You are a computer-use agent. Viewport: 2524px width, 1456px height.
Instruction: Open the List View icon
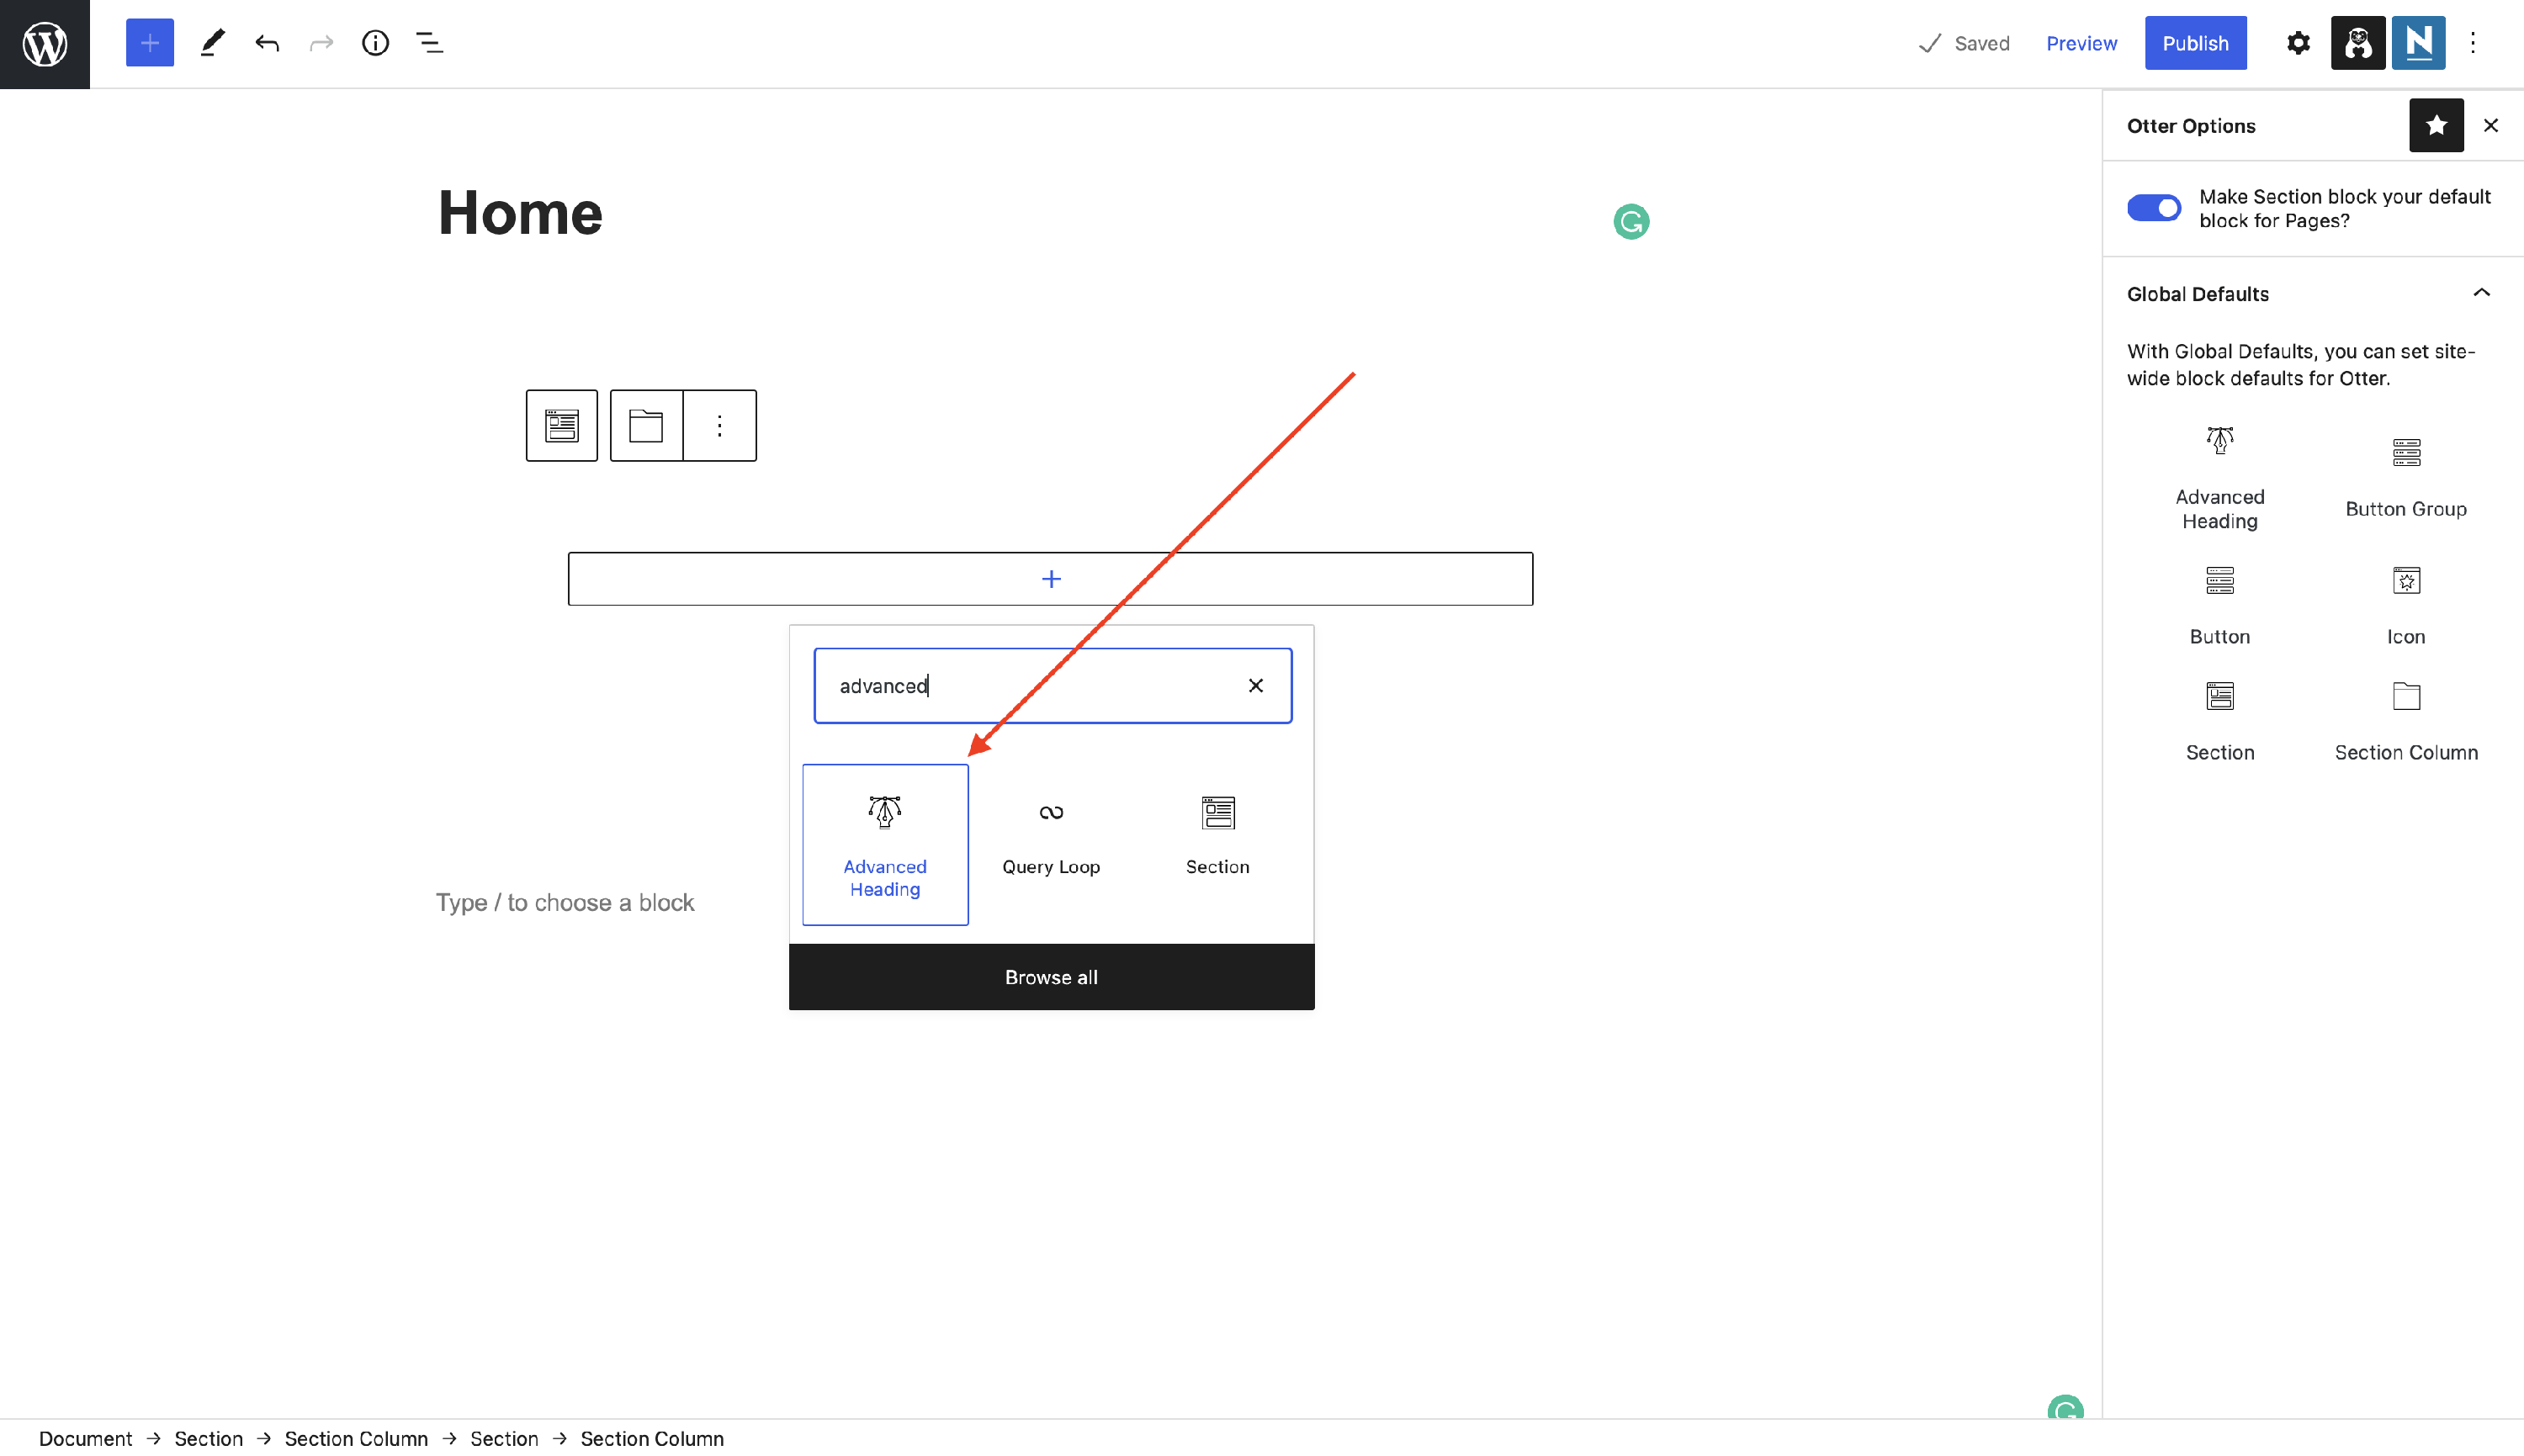coord(429,43)
